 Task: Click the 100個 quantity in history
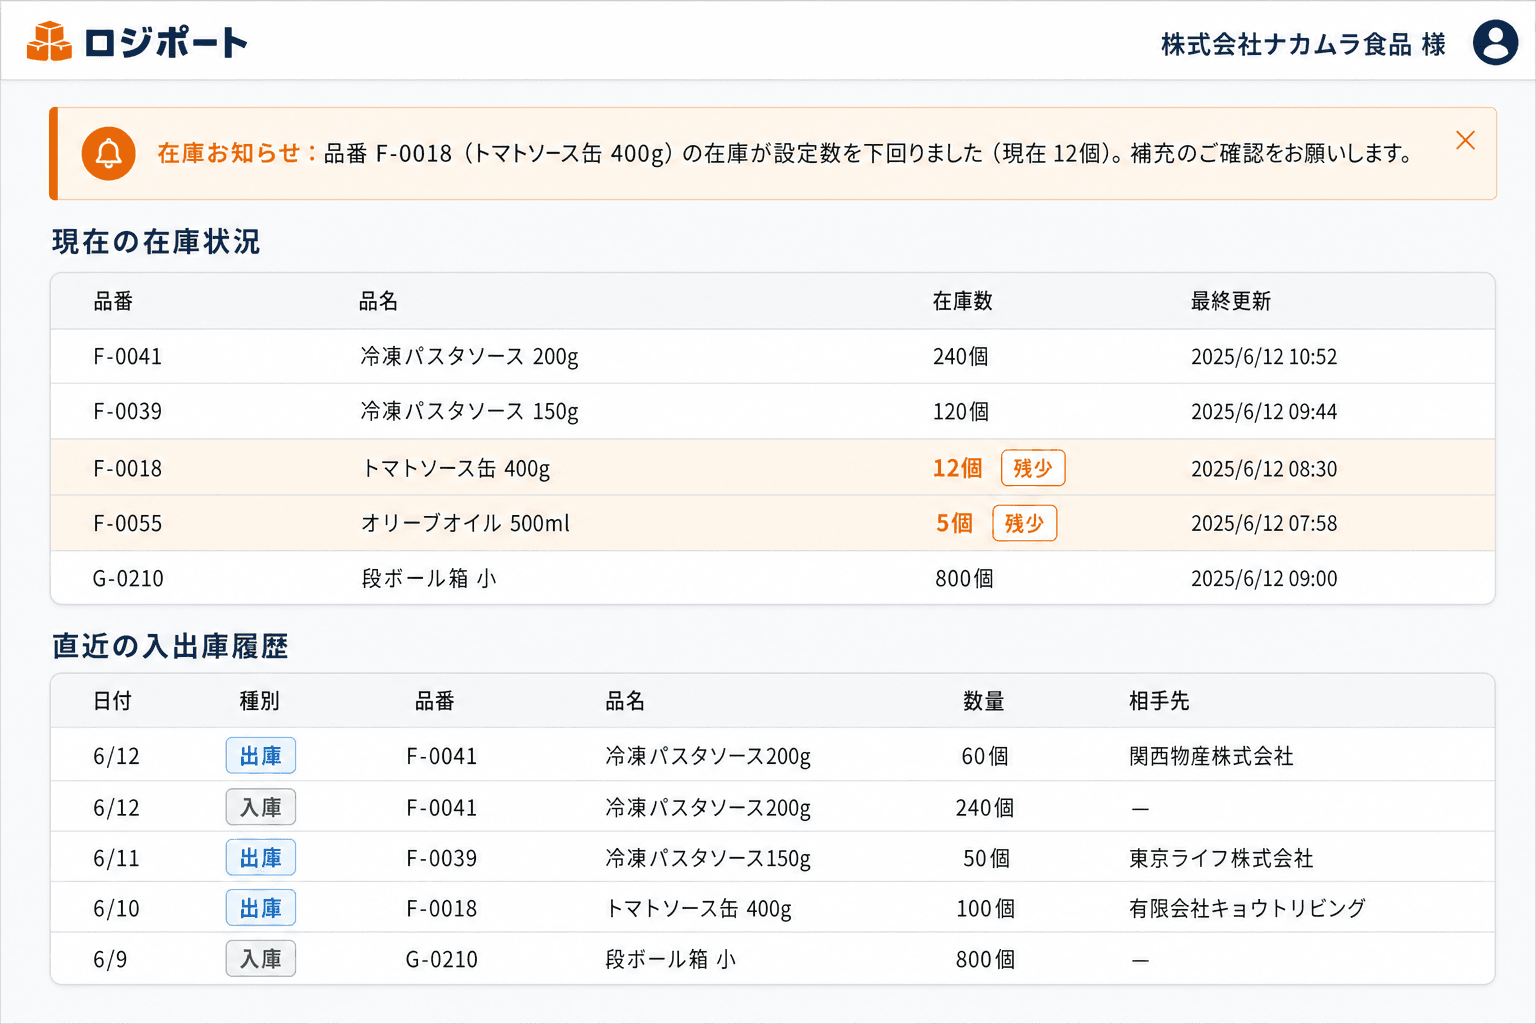(986, 908)
